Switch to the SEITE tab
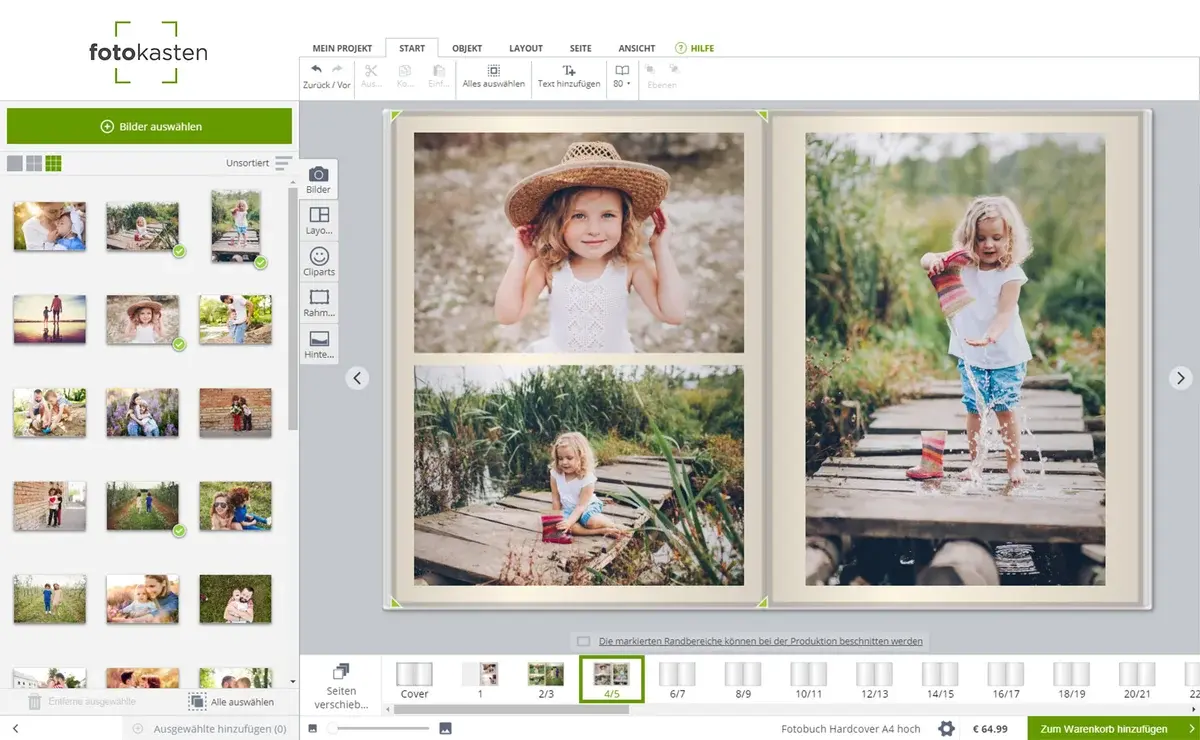 tap(581, 48)
